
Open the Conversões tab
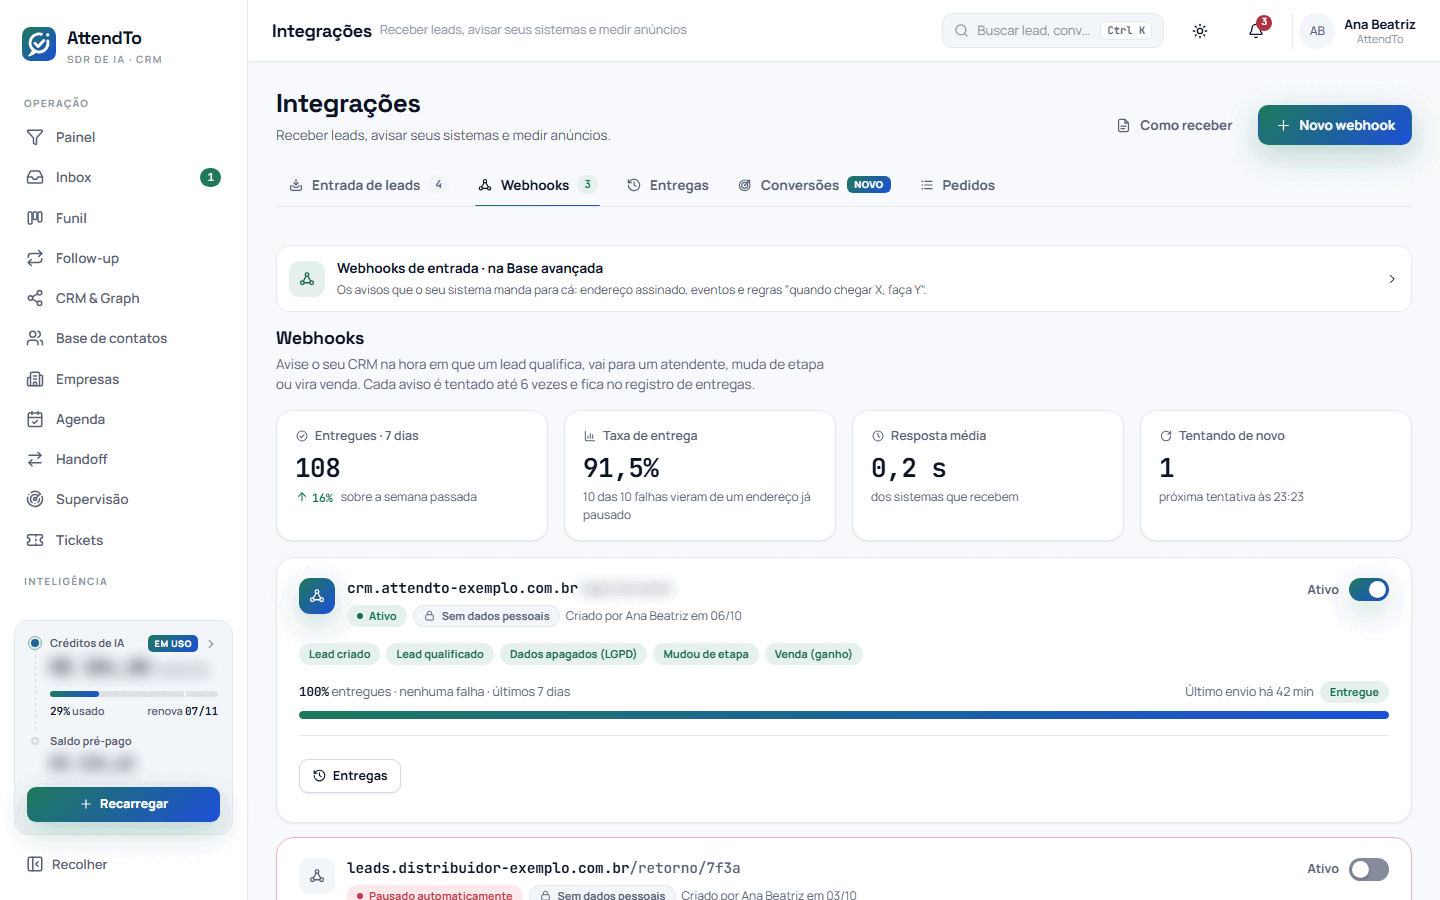[x=814, y=185]
